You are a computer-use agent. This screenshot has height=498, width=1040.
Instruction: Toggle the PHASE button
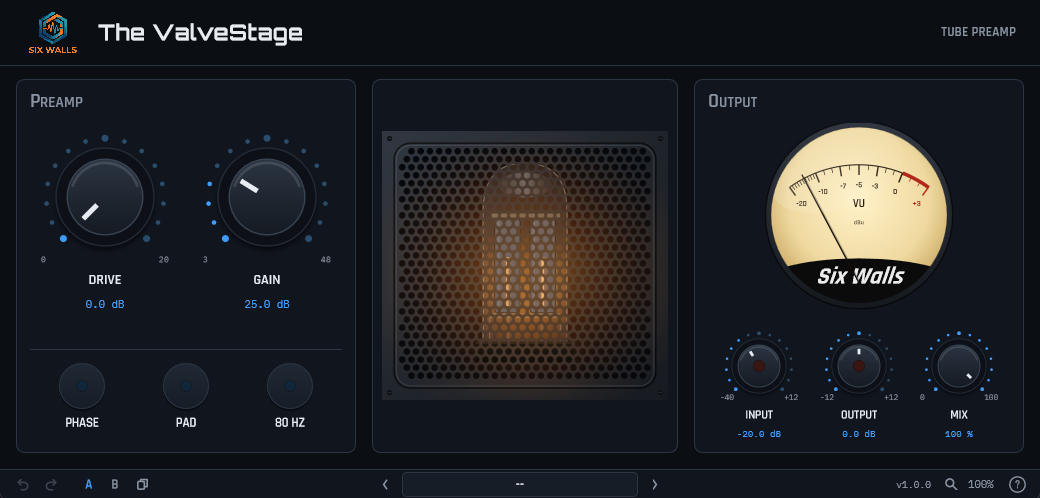point(82,386)
